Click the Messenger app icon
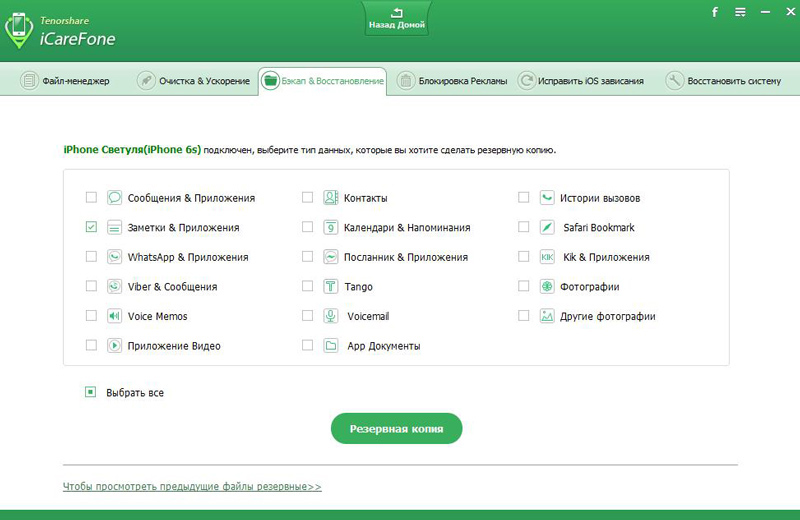Image resolution: width=800 pixels, height=520 pixels. click(331, 257)
